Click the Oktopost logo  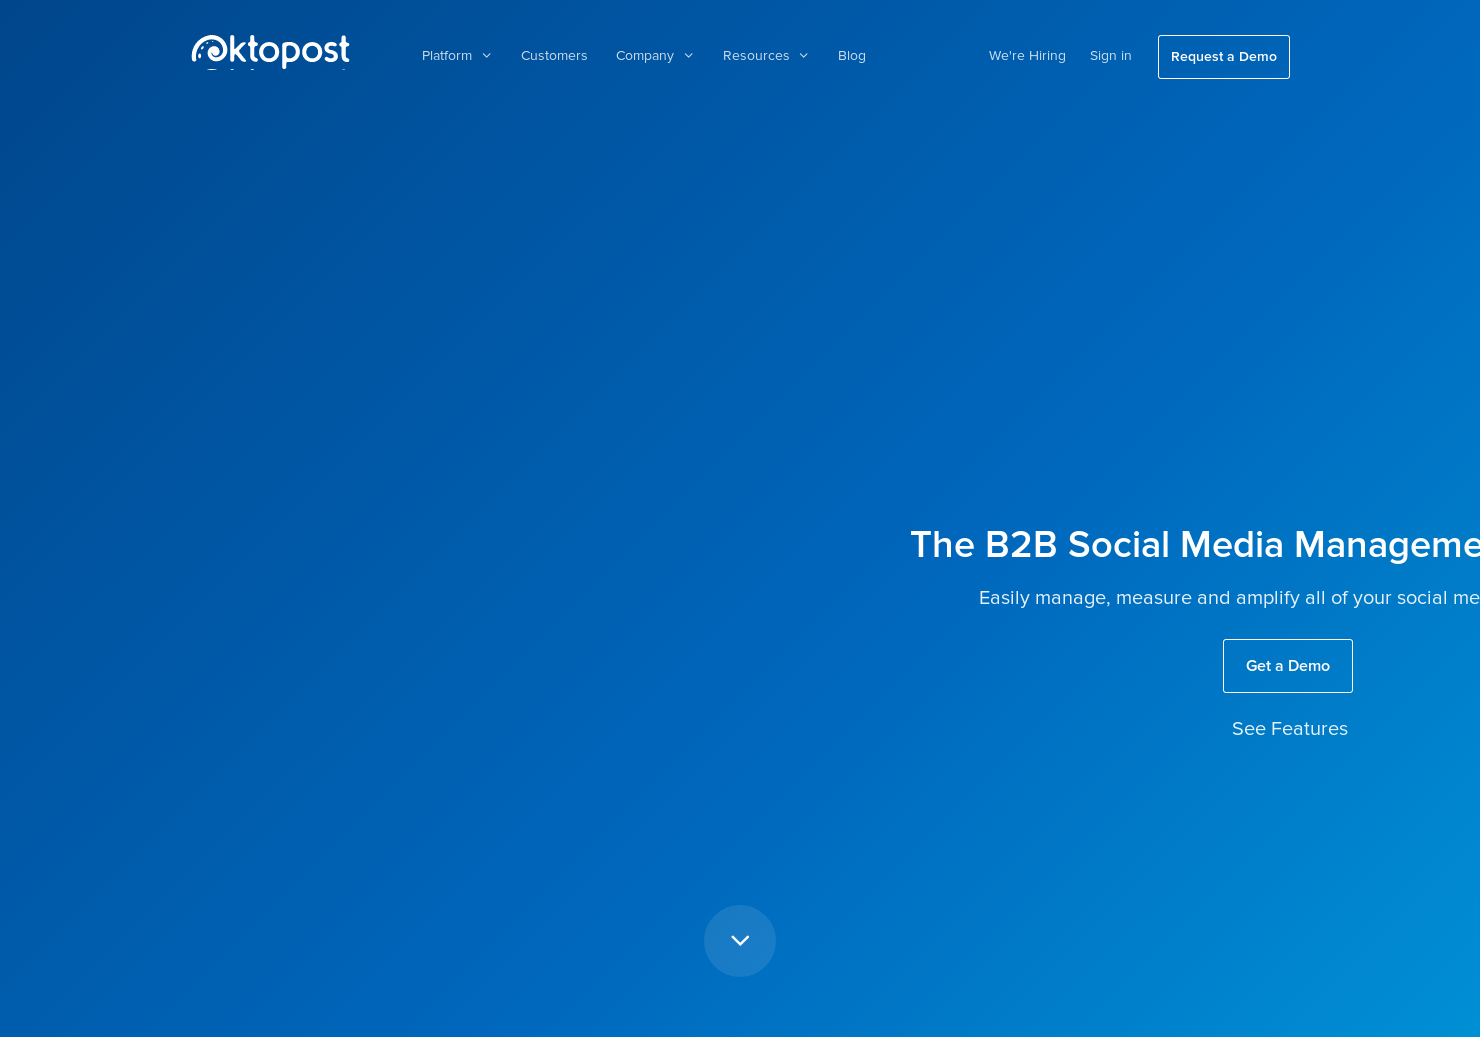click(x=271, y=52)
